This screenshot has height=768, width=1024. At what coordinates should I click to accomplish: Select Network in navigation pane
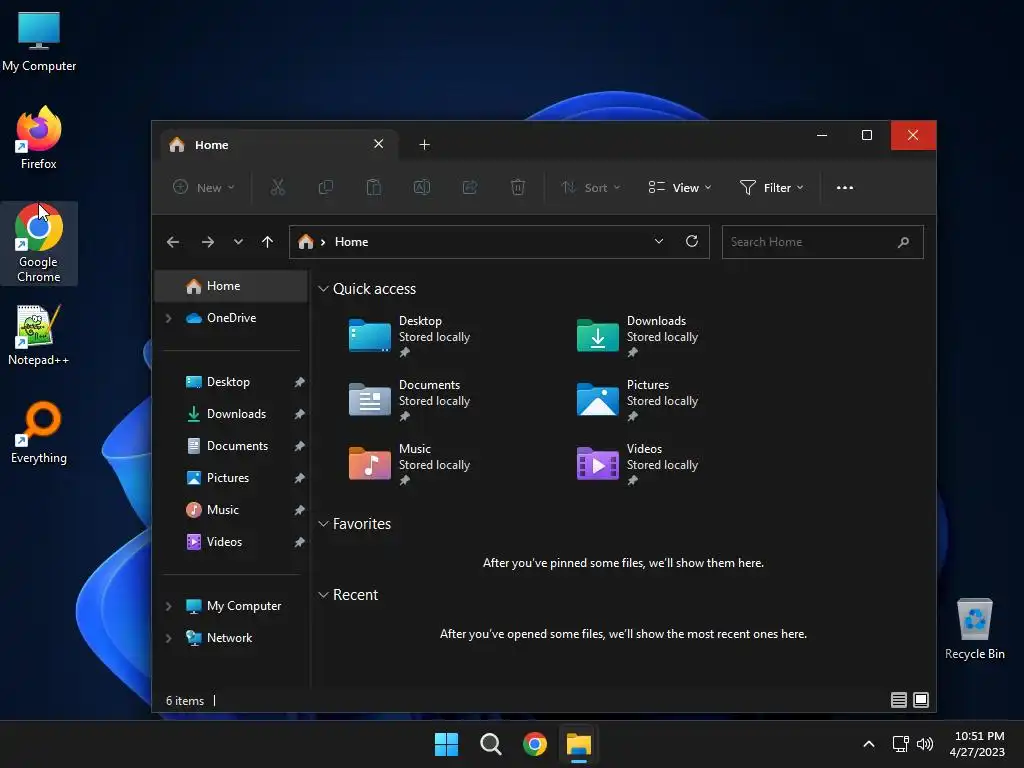pos(231,638)
